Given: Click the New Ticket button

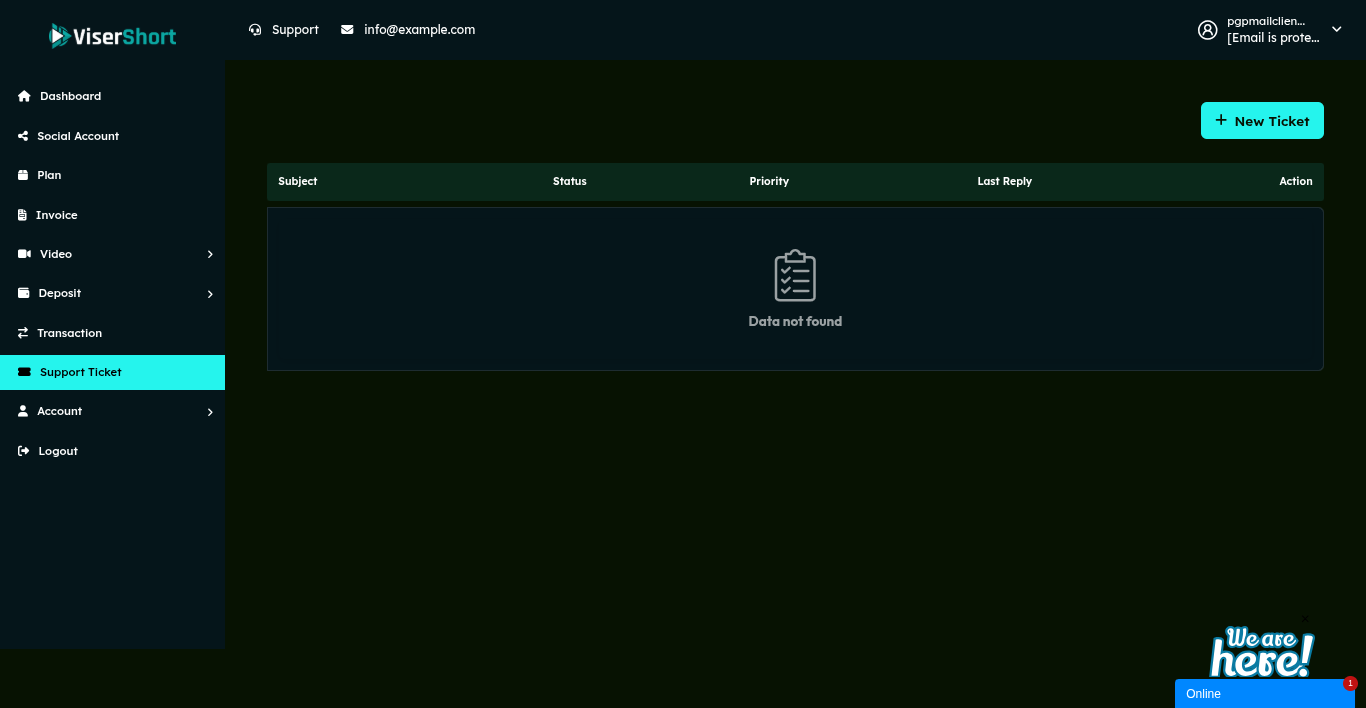Looking at the screenshot, I should 1262,121.
